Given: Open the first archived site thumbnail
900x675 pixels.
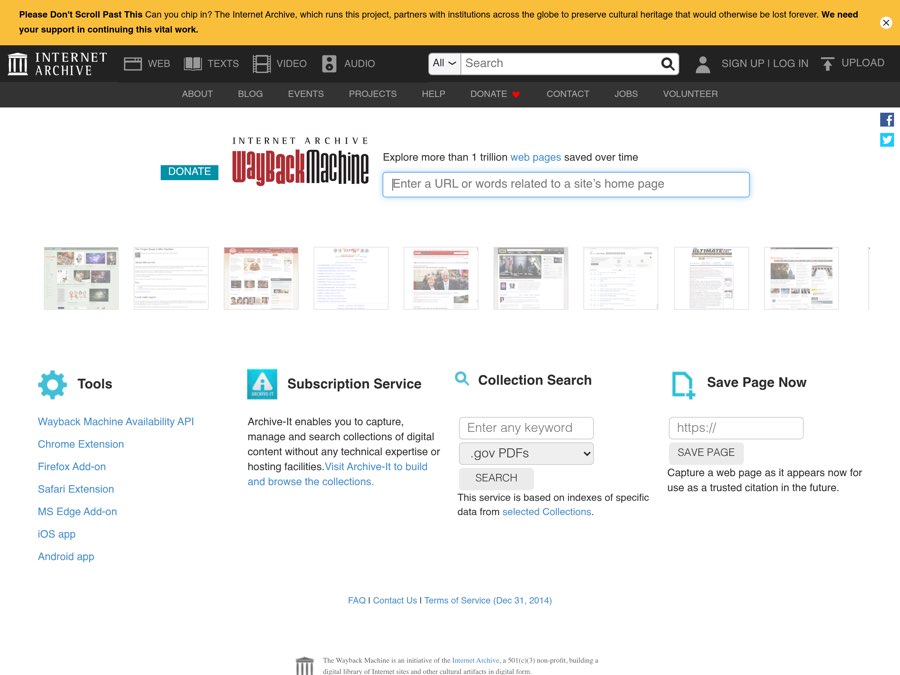Looking at the screenshot, I should (82, 278).
